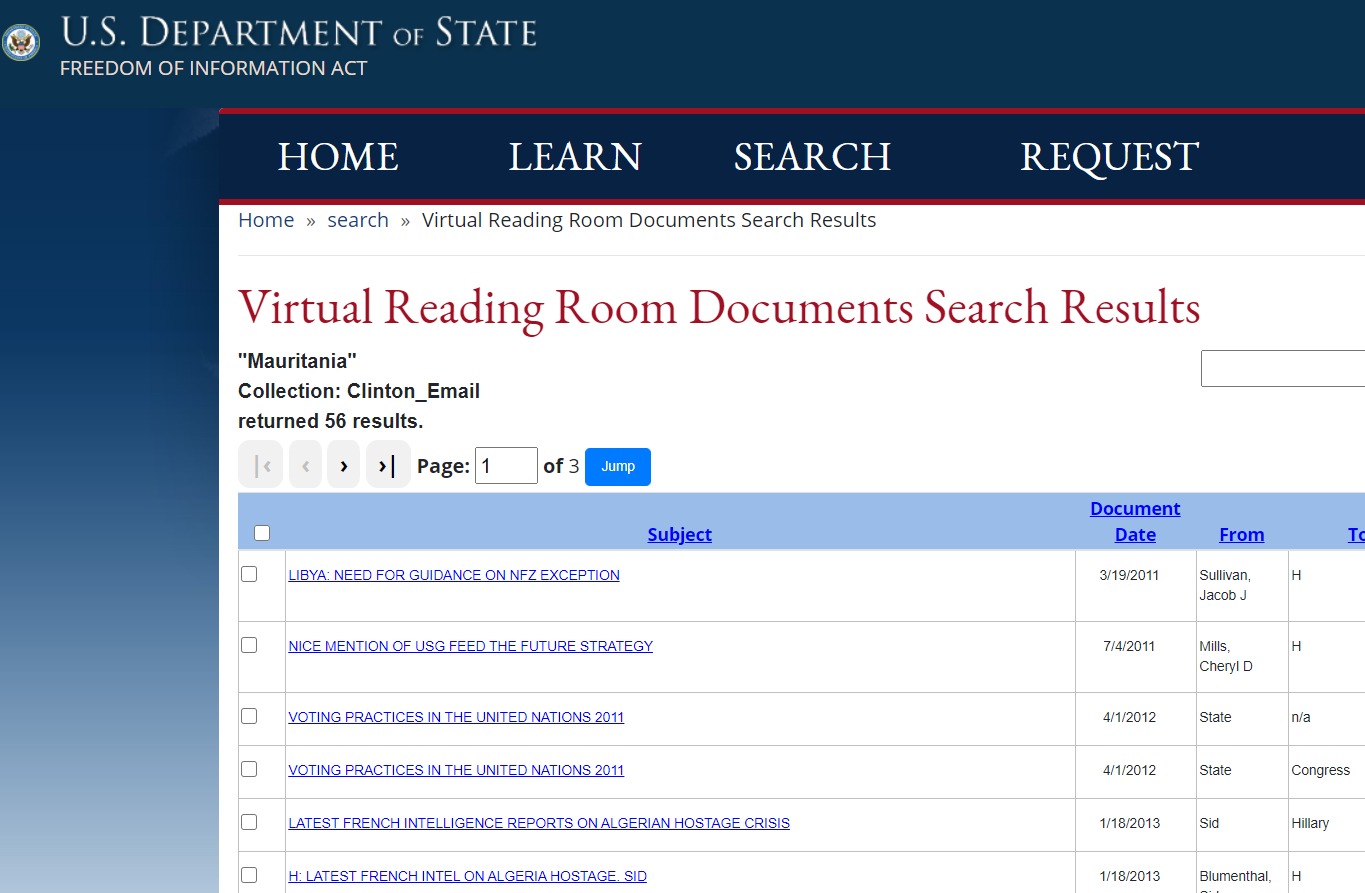The width and height of the screenshot is (1365, 893).
Task: Go to the first results page
Action: pos(261,465)
